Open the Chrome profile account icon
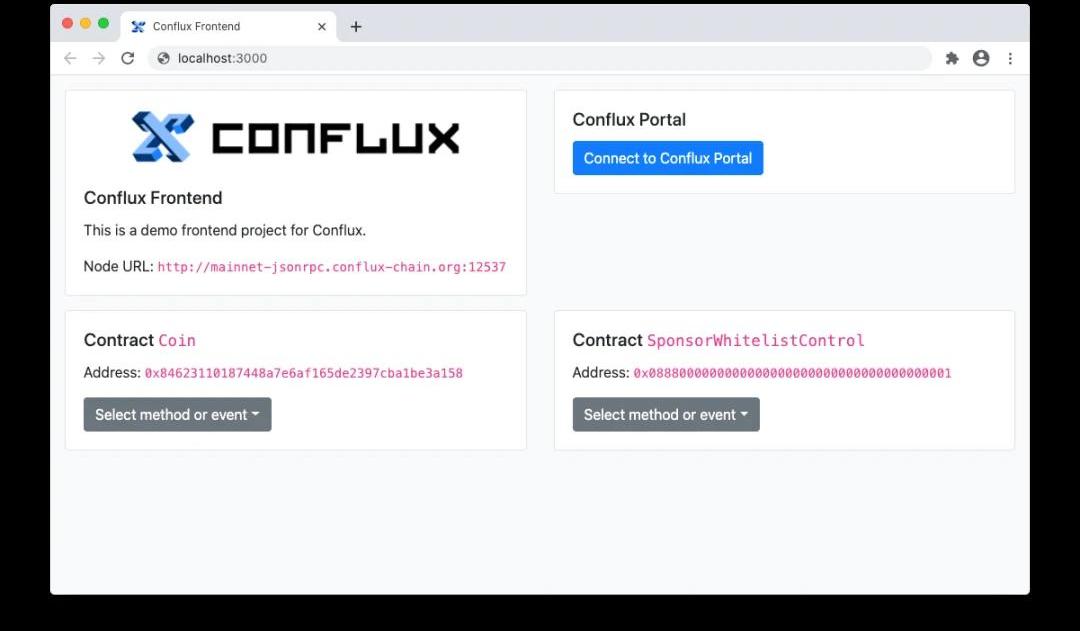This screenshot has height=631, width=1080. click(x=981, y=58)
